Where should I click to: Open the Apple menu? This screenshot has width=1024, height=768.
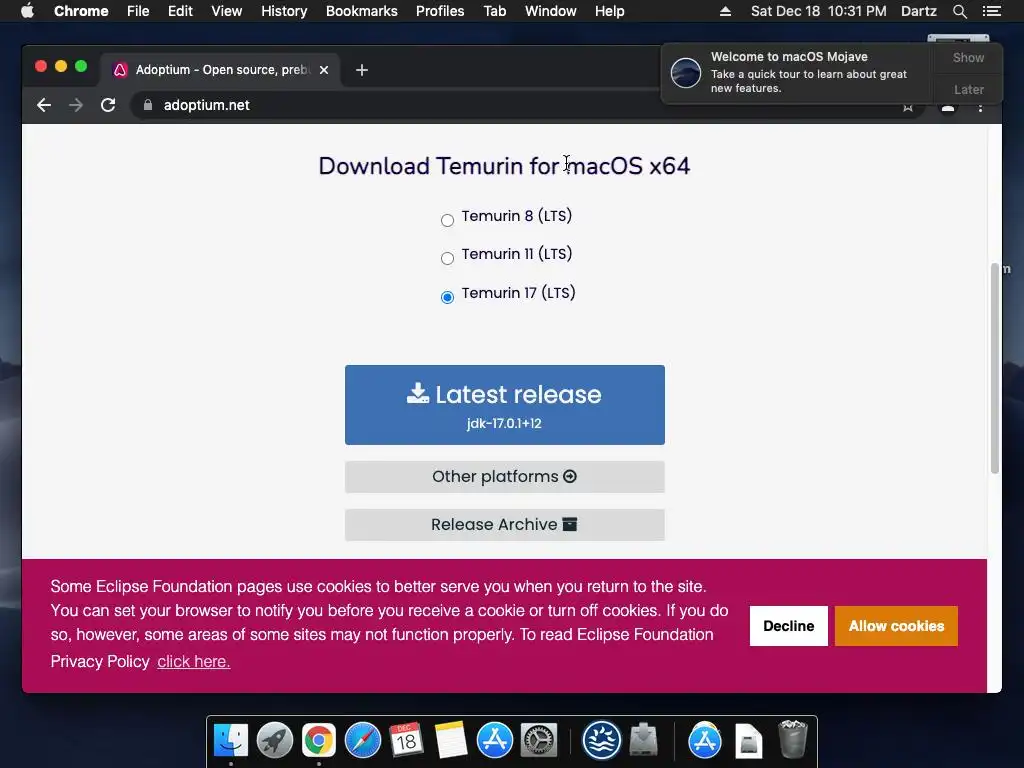27,11
